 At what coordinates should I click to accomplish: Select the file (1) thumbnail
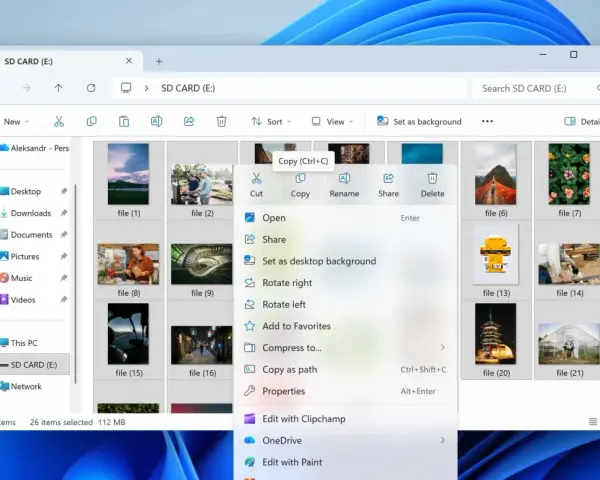pyautogui.click(x=128, y=174)
